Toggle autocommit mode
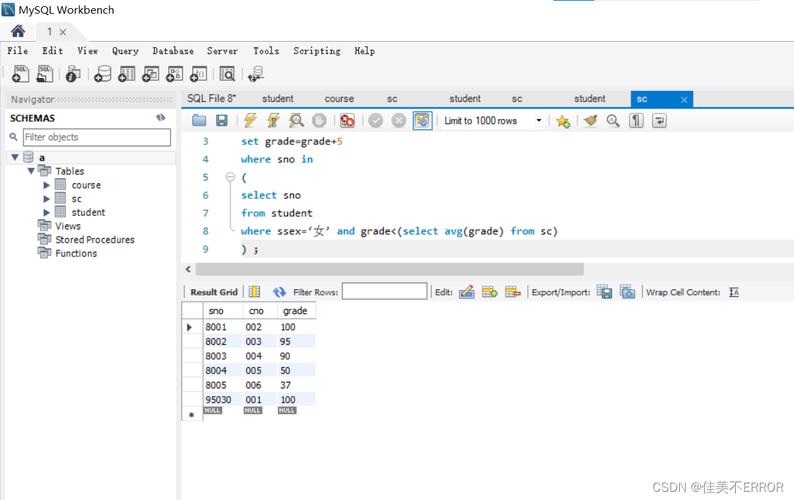The image size is (794, 500). (422, 121)
